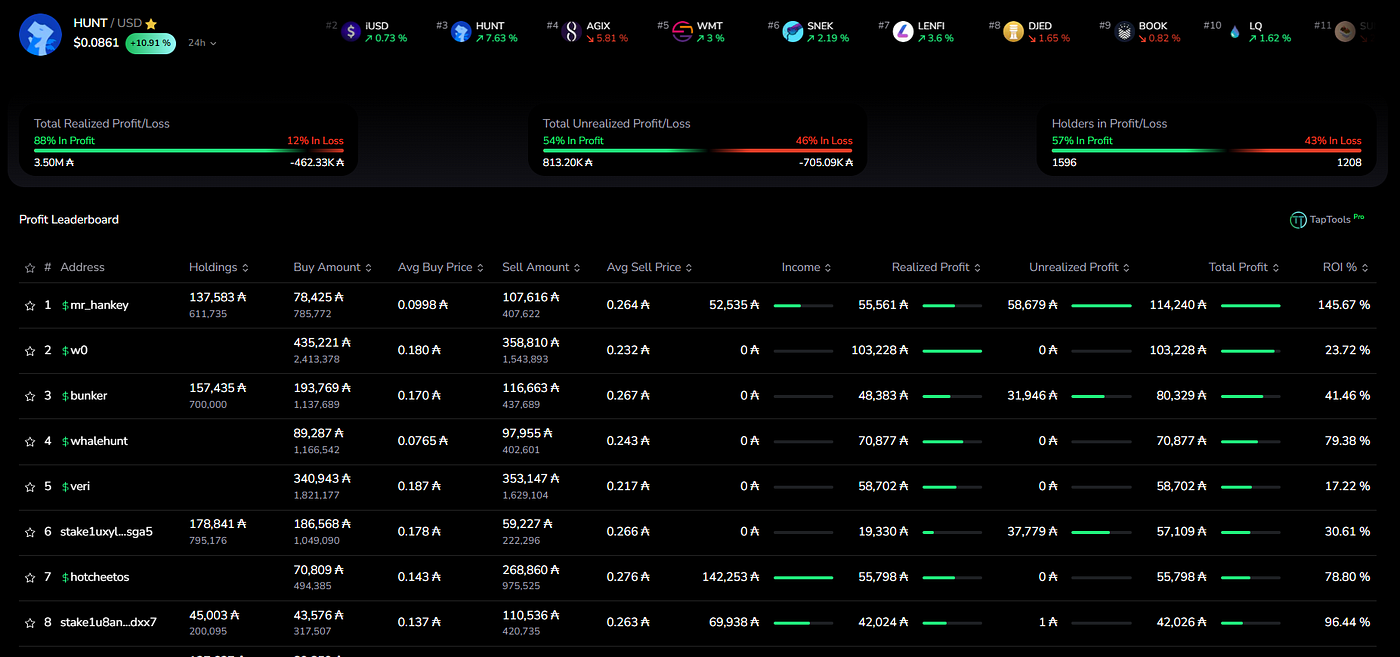Toggle the favorite star beside HUNT / USD
This screenshot has width=1400, height=657.
point(151,23)
